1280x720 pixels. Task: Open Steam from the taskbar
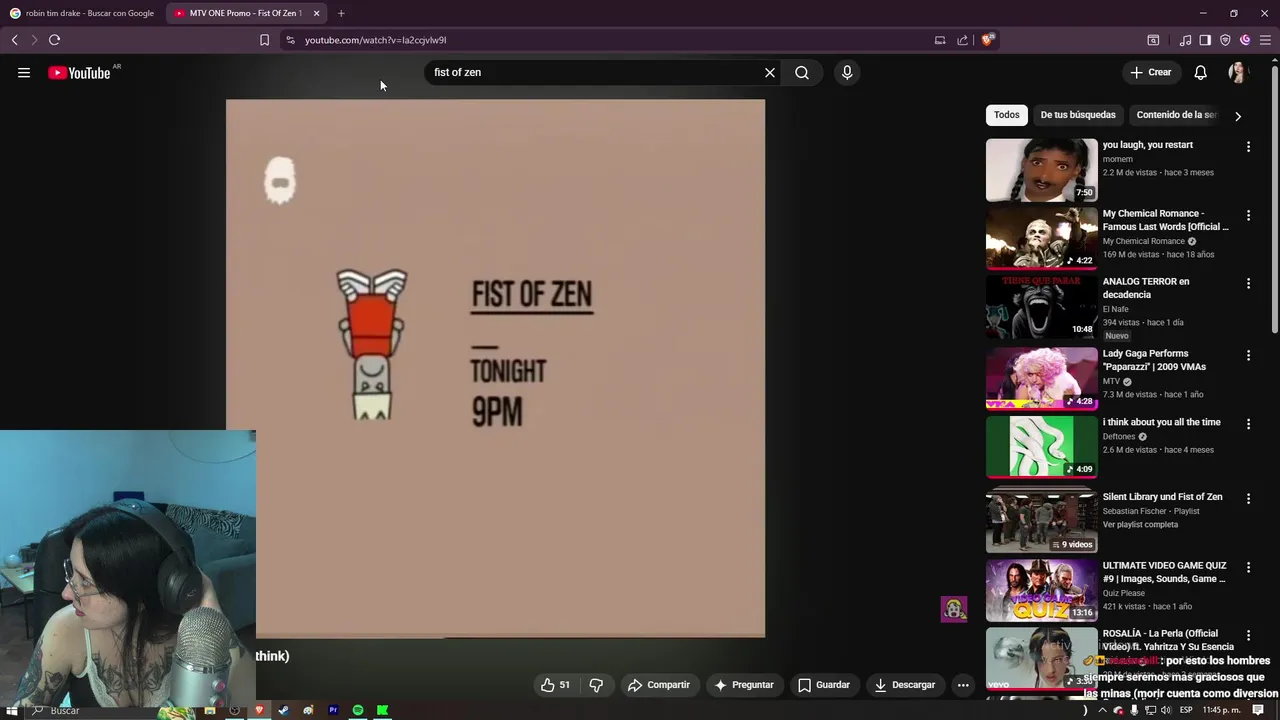(x=284, y=710)
